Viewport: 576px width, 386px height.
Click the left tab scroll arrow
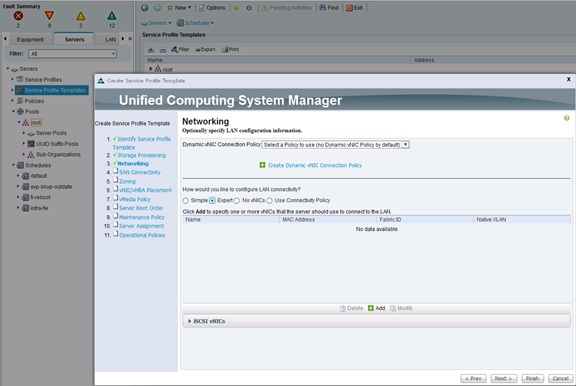coord(5,39)
